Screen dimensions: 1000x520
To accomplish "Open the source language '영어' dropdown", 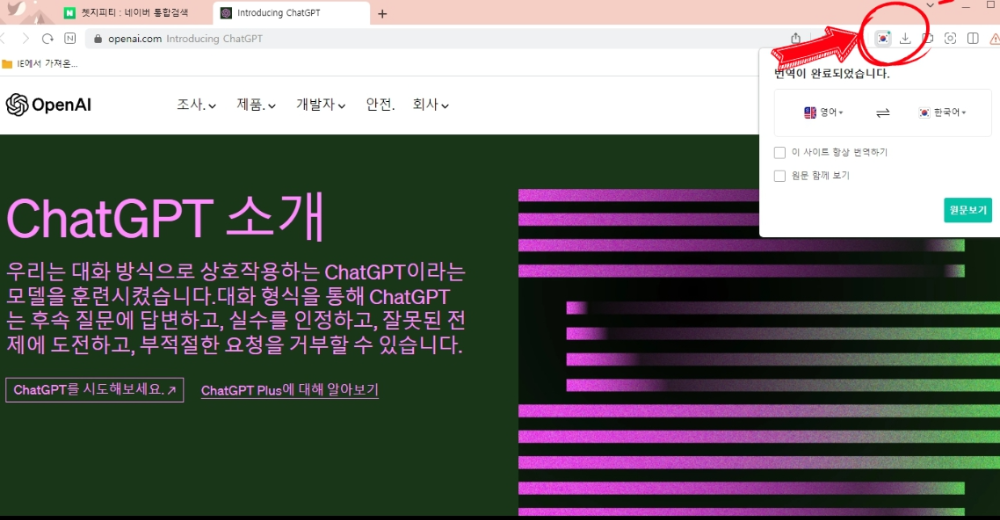I will tap(823, 112).
